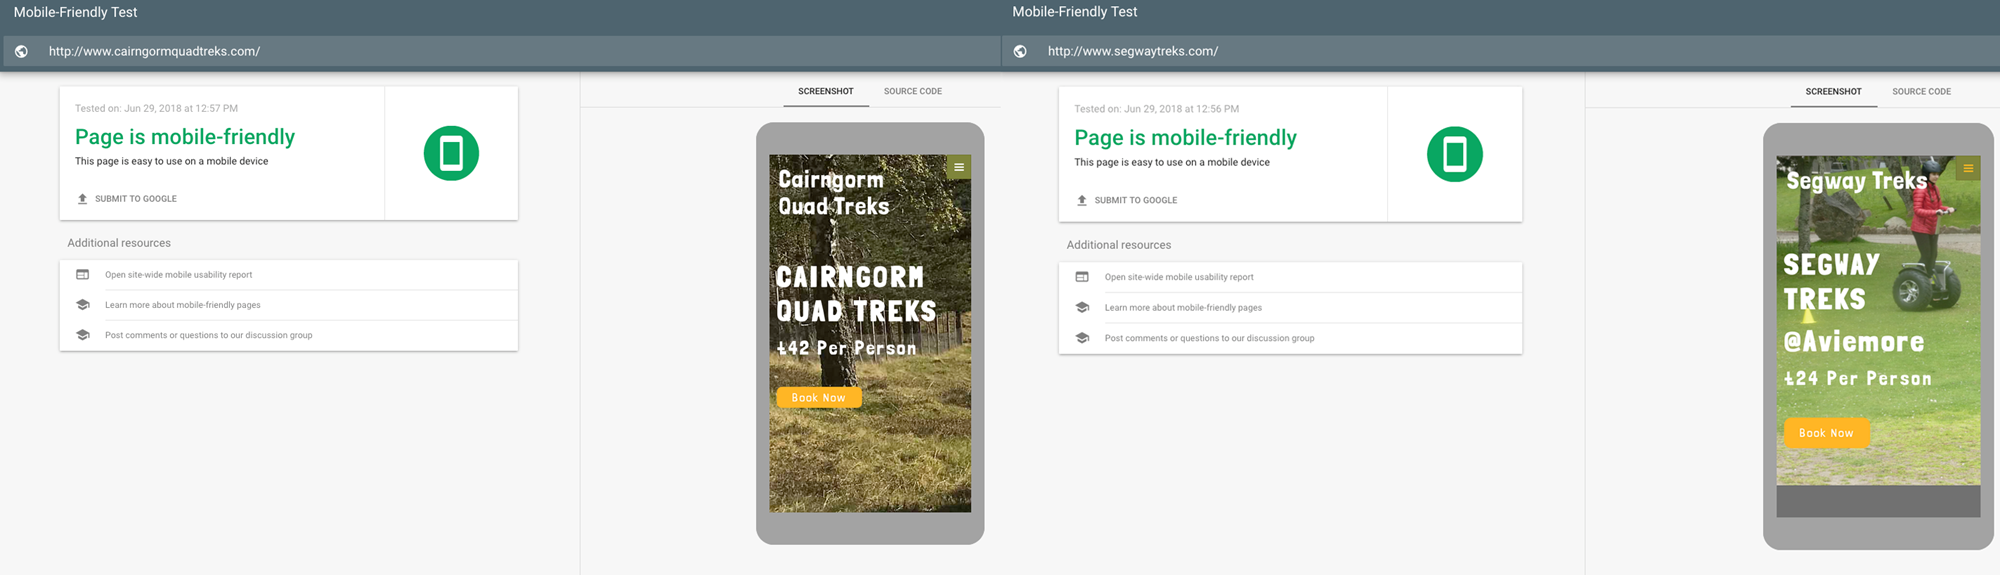The height and width of the screenshot is (575, 2000).
Task: Click usability report icon in left resources list
Action: [83, 274]
